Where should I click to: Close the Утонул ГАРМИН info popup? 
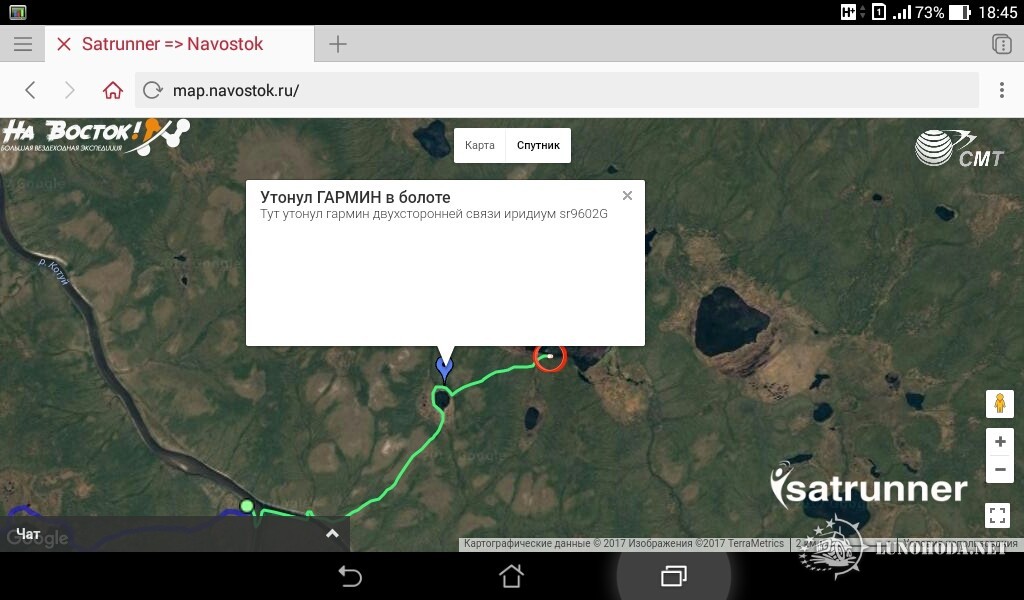tap(627, 195)
